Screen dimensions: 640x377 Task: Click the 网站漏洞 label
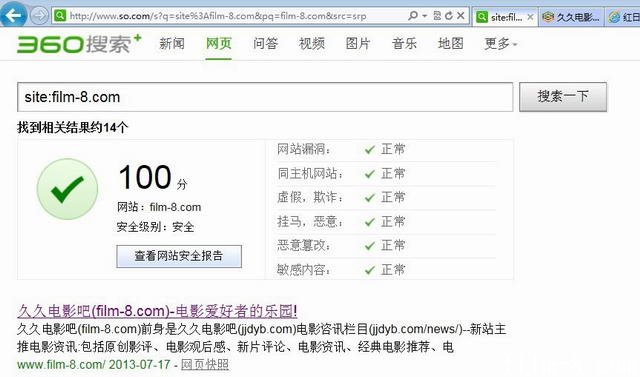coord(304,149)
